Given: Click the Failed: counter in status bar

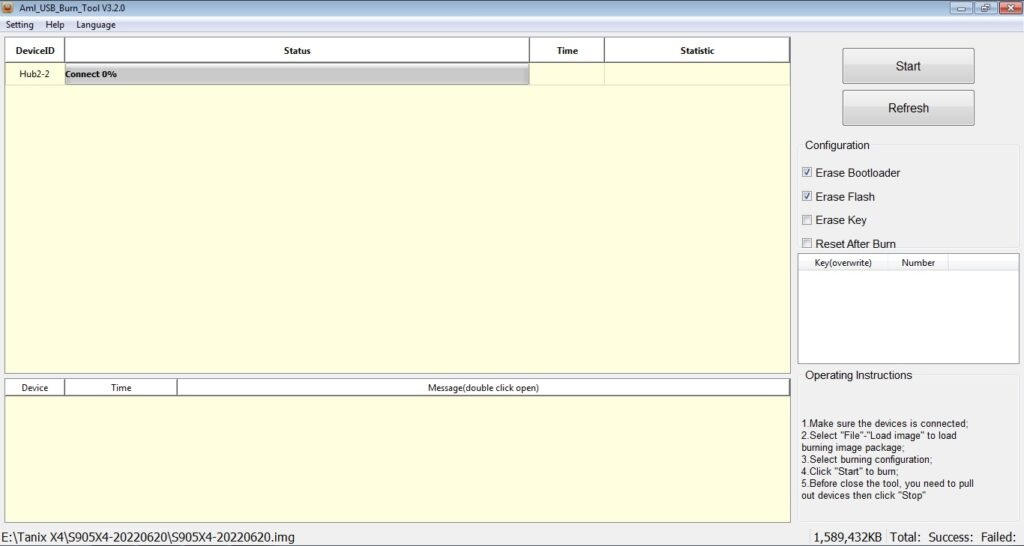Looking at the screenshot, I should (x=999, y=538).
